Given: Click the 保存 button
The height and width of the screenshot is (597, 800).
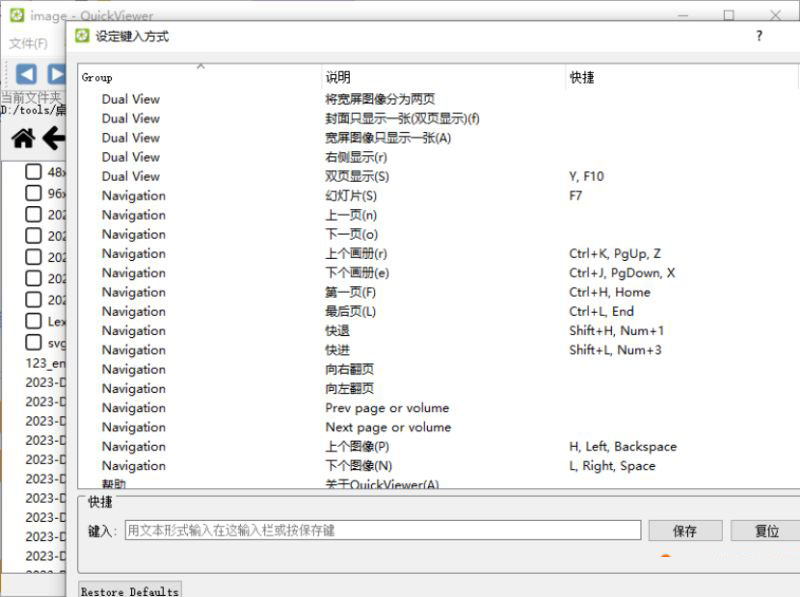Looking at the screenshot, I should click(x=685, y=531).
